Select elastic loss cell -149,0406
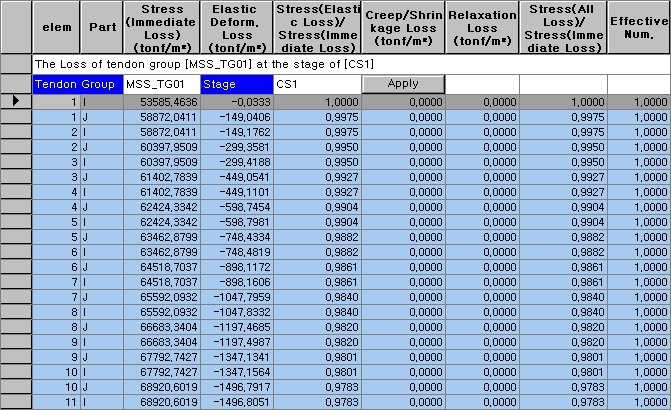The width and height of the screenshot is (671, 410). click(x=237, y=117)
